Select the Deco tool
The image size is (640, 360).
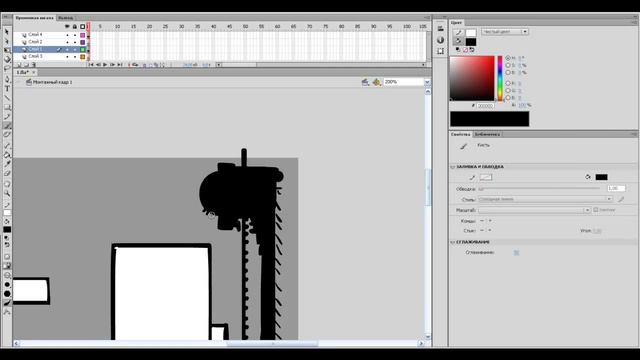click(x=7, y=135)
